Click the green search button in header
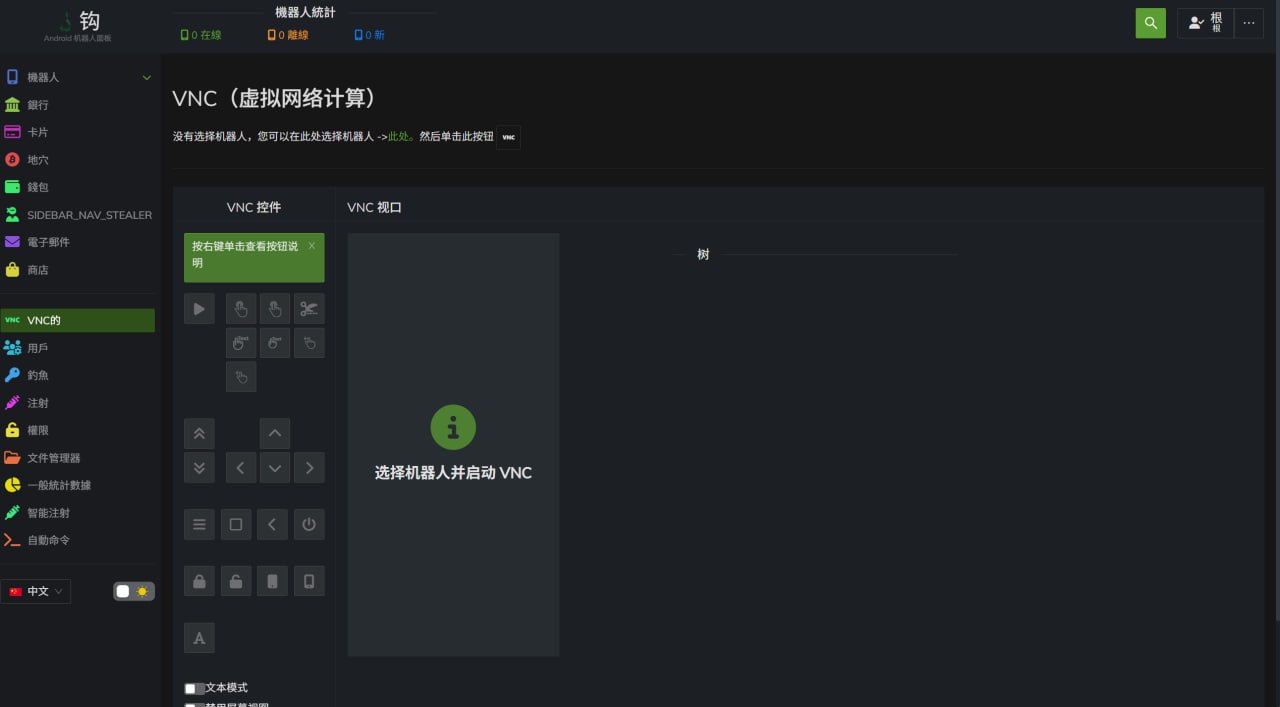 [1151, 23]
